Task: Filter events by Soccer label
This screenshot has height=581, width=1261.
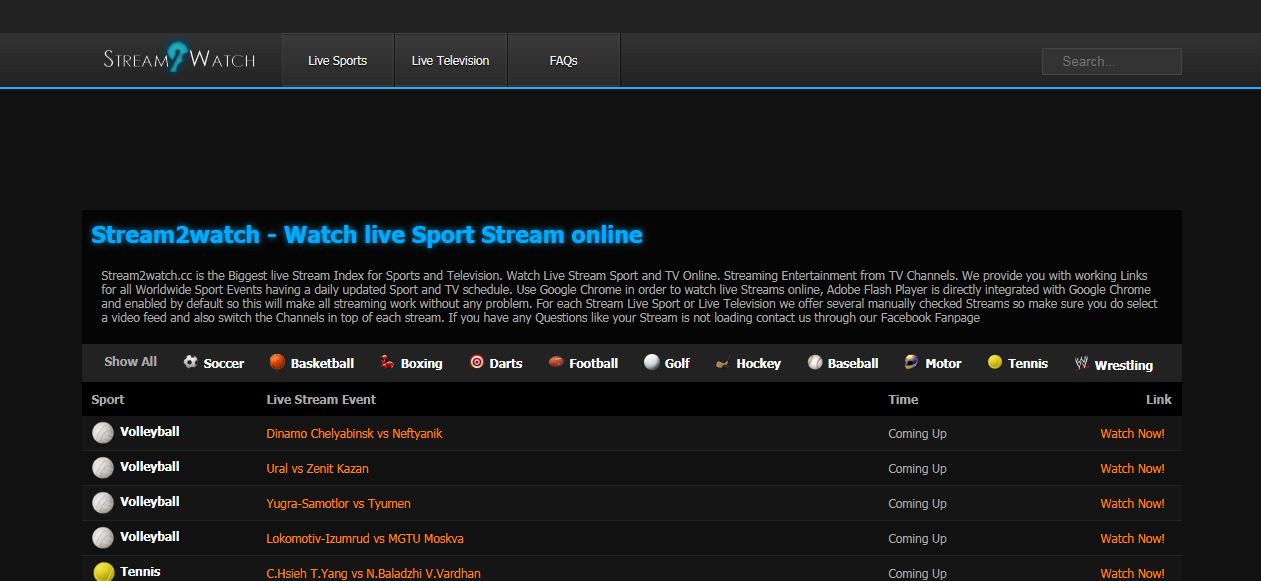Action: pos(224,363)
